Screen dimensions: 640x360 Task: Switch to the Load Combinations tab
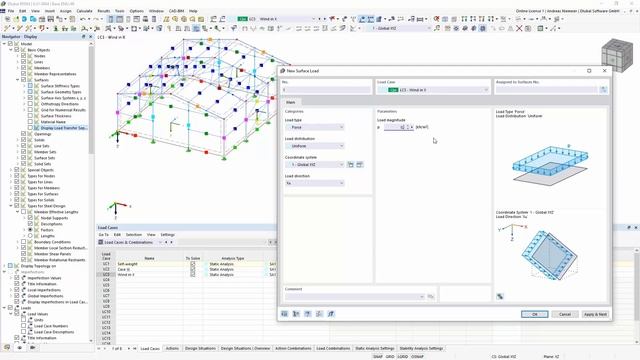point(333,349)
